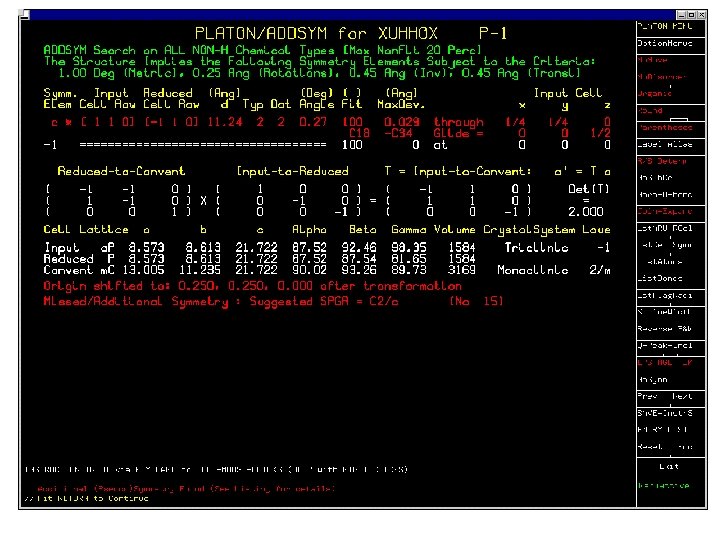The width and height of the screenshot is (720, 540).
Task: Click the 'T = Input-to-Convent:' heading
Action: click(x=458, y=171)
